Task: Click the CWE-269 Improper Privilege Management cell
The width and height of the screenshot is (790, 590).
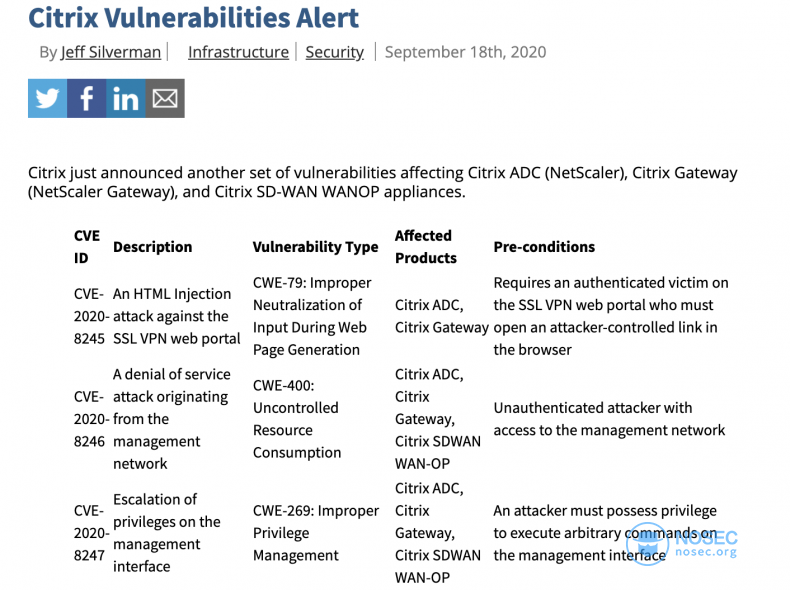Action: click(x=316, y=533)
